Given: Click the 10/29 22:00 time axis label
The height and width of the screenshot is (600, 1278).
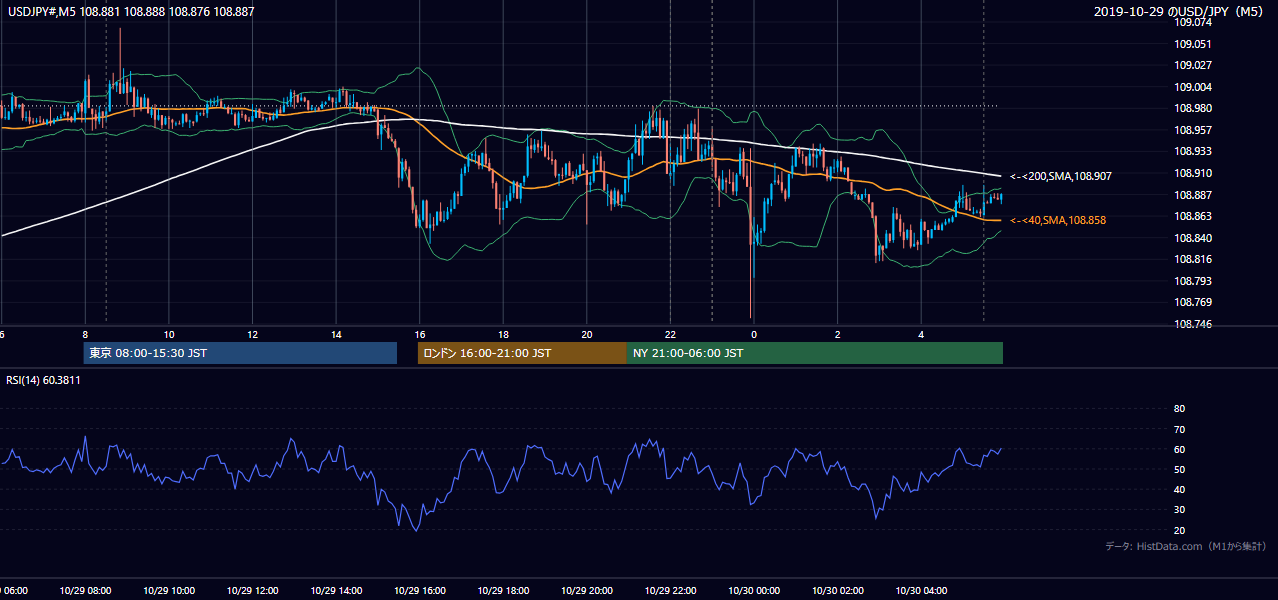Looking at the screenshot, I should tap(670, 590).
